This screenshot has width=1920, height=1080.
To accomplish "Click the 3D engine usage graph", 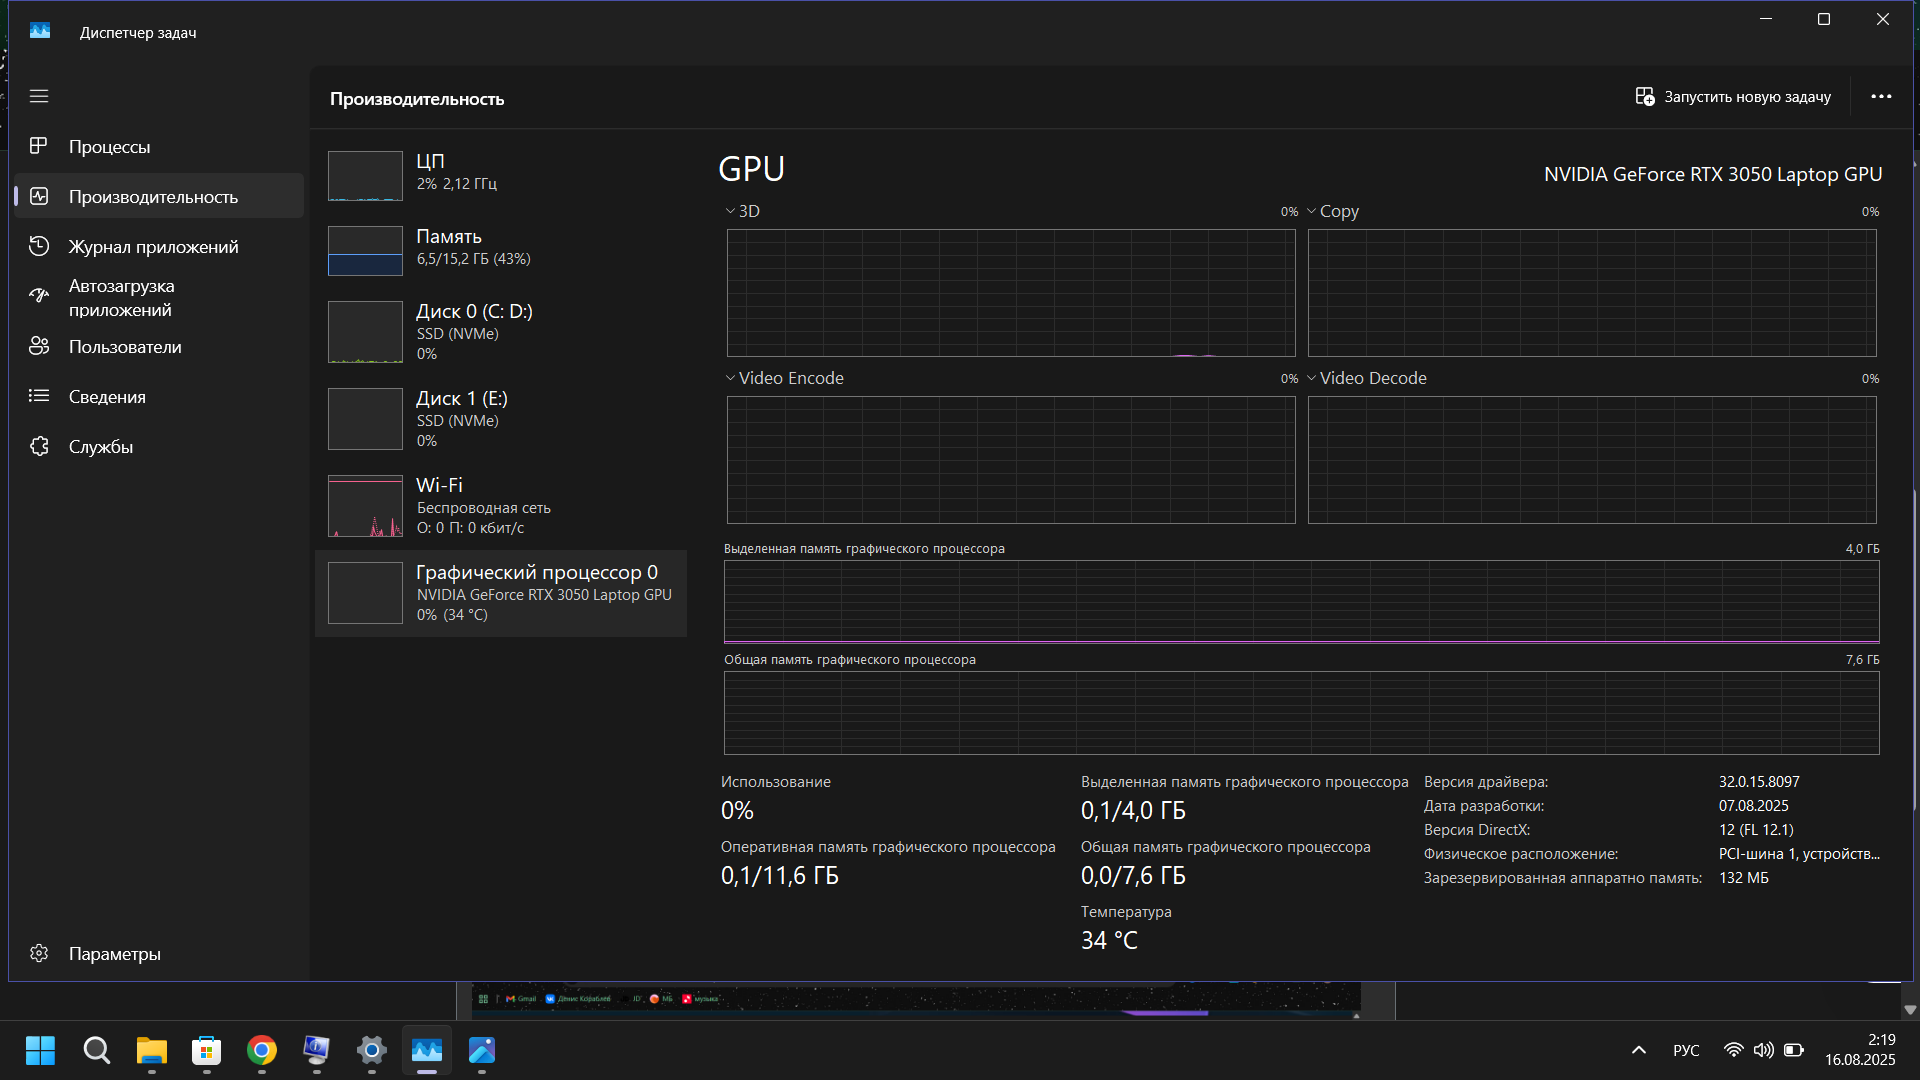I will coord(1011,293).
